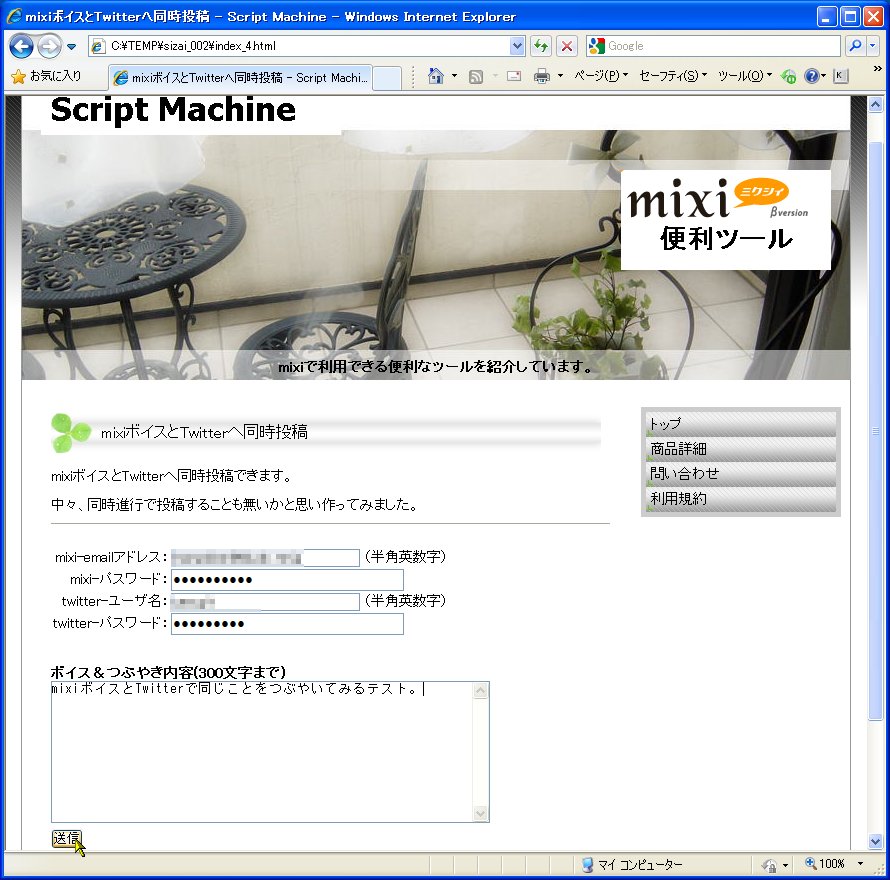
Task: Select the mixiボイスとTwitterへ同時投稿 browser tab
Action: pos(240,78)
